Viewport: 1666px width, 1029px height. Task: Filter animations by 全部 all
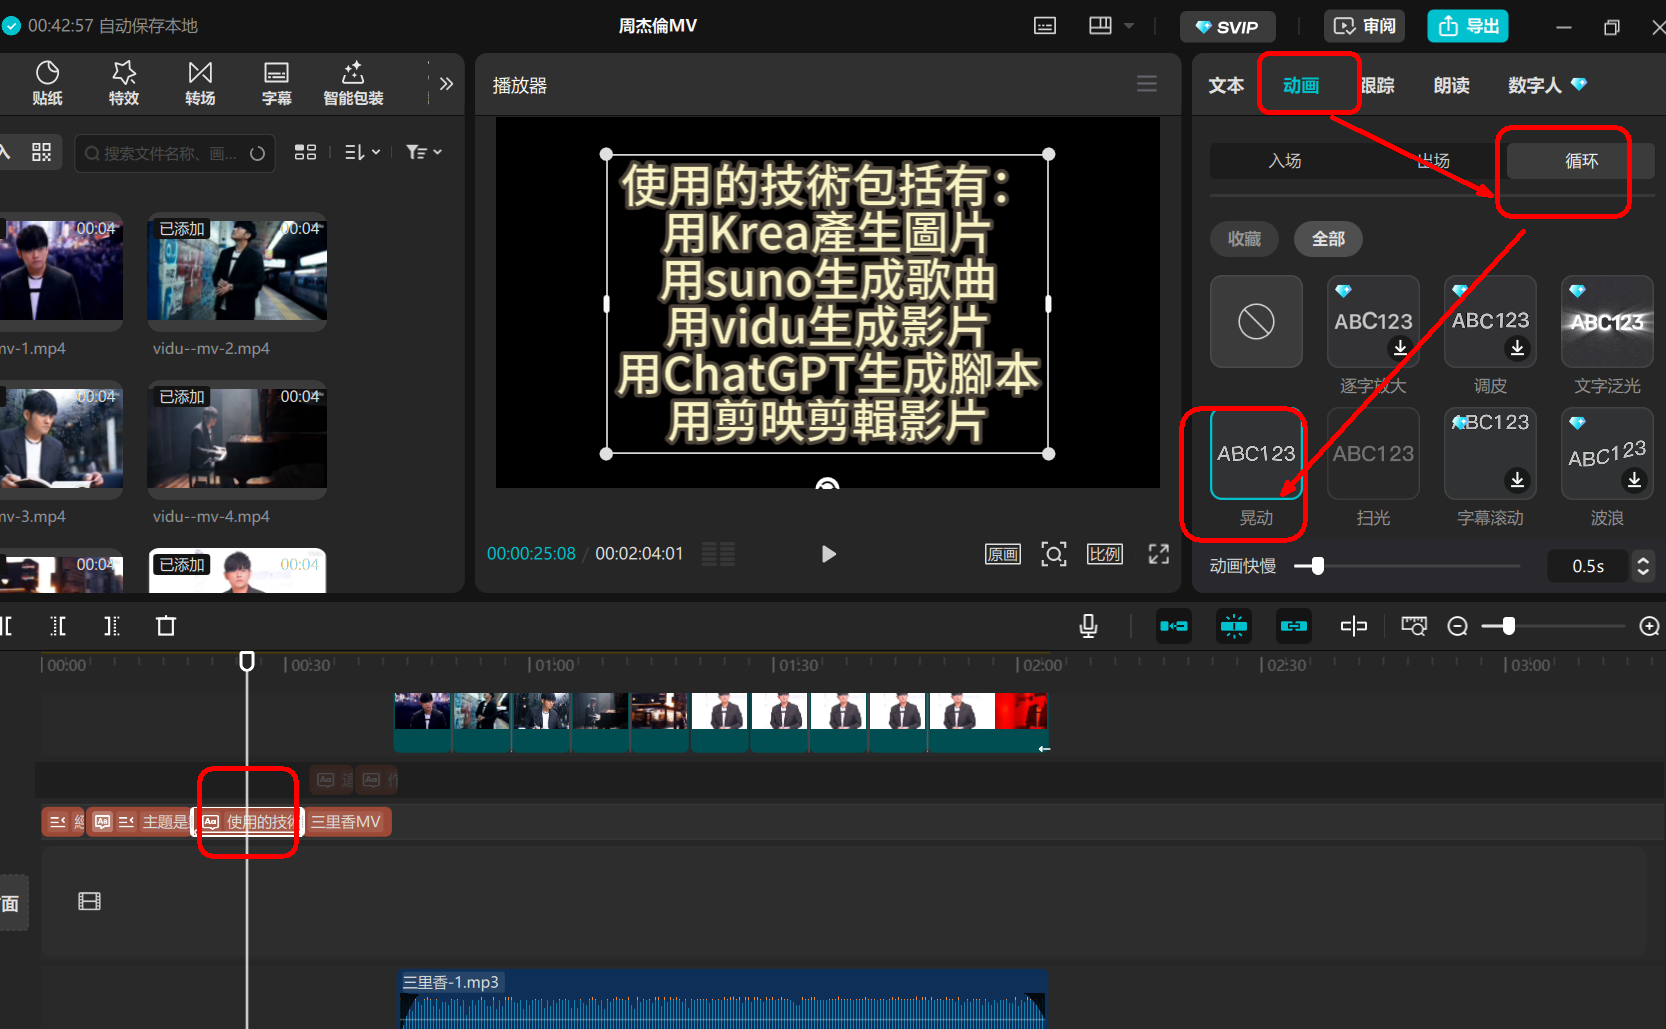coord(1329,239)
